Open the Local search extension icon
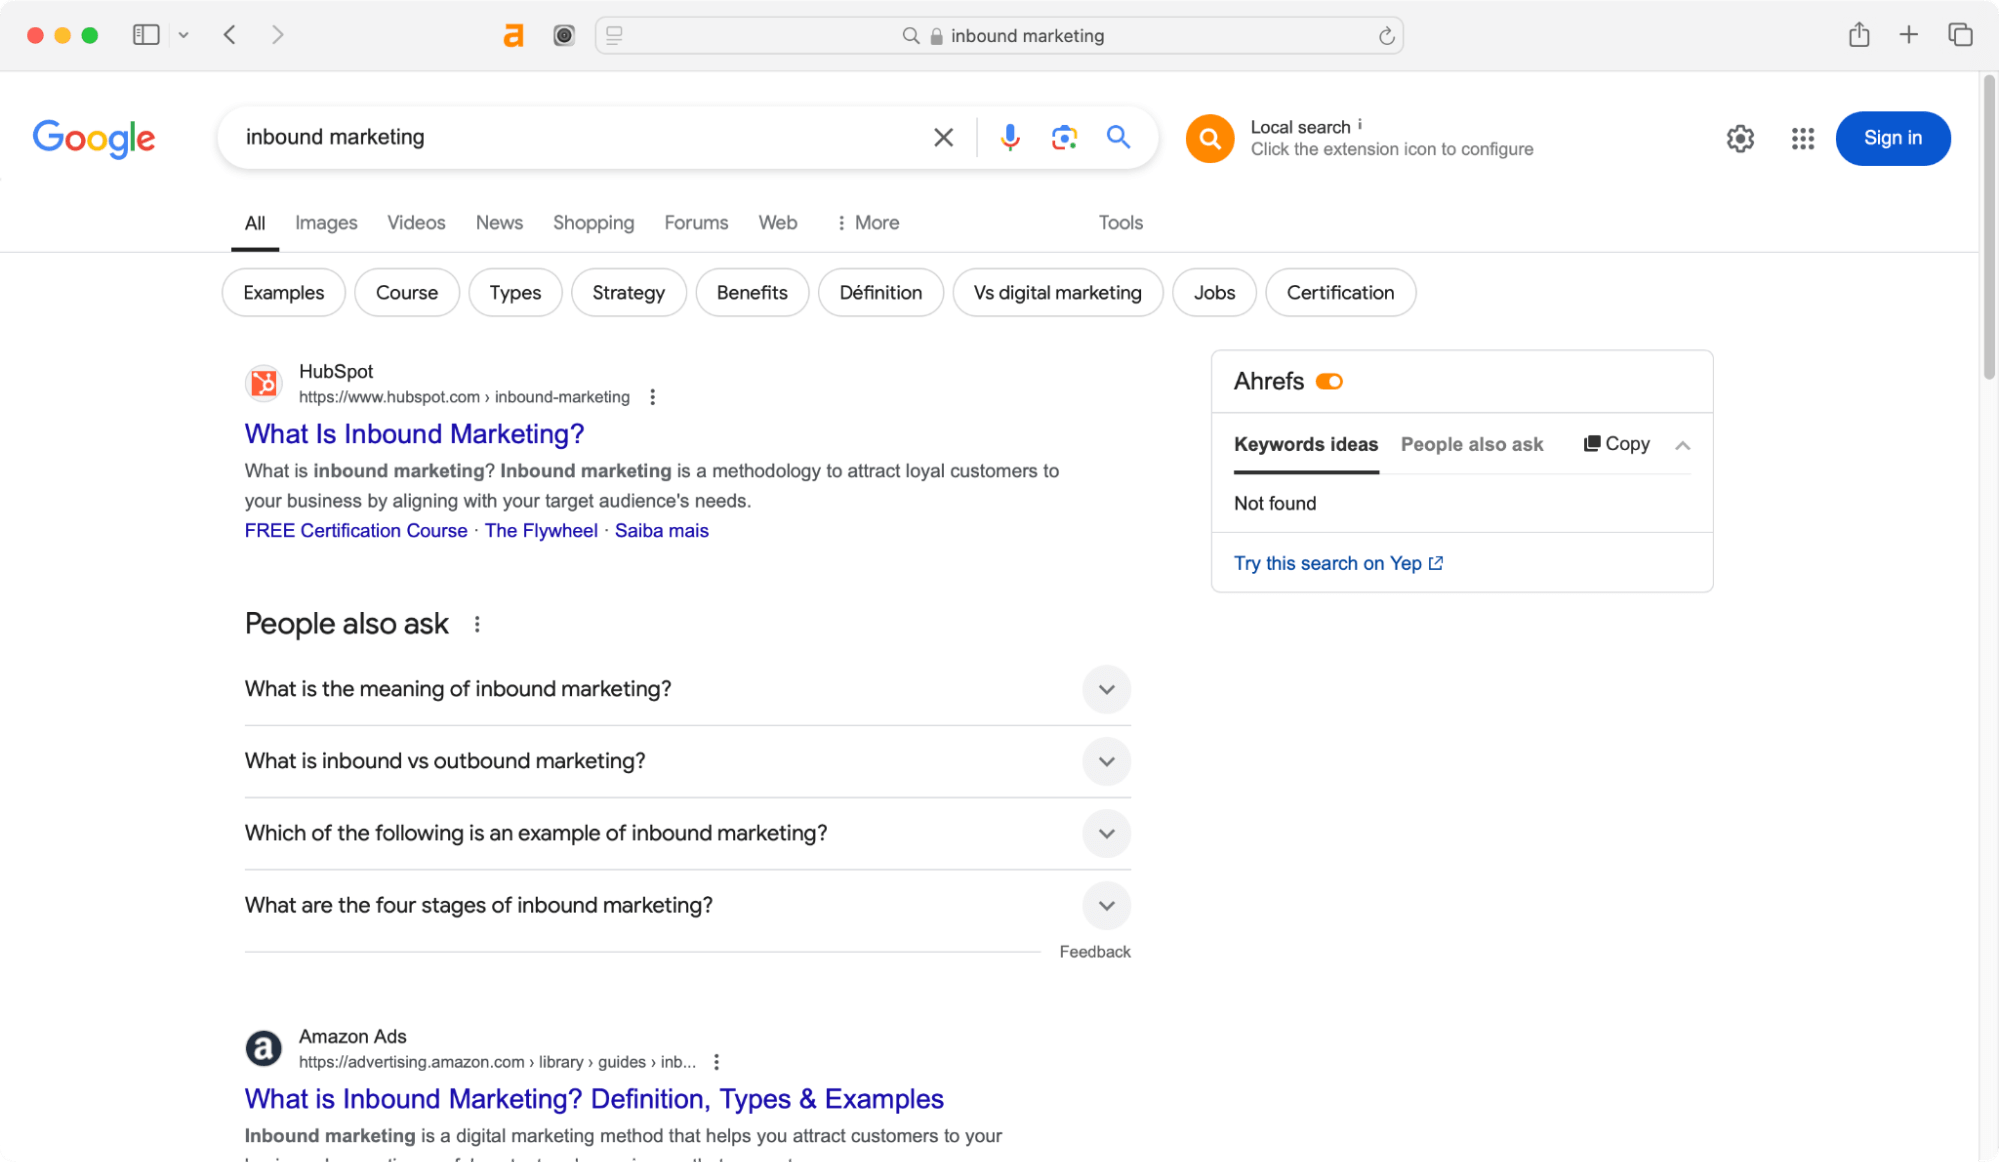The width and height of the screenshot is (1999, 1162). (x=1209, y=138)
